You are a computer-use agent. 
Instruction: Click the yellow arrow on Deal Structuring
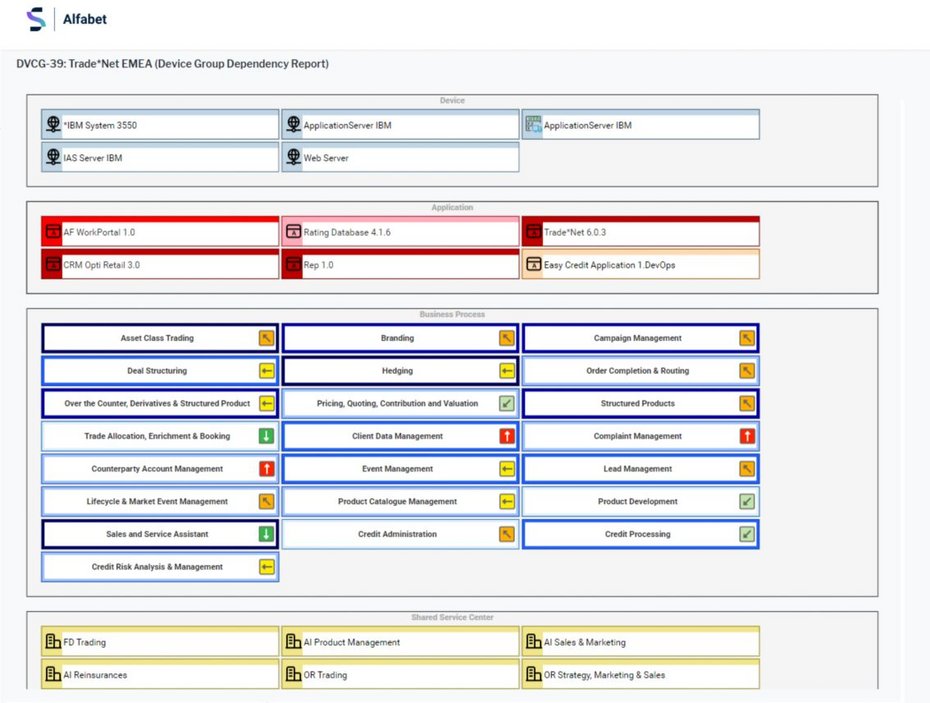tap(267, 371)
